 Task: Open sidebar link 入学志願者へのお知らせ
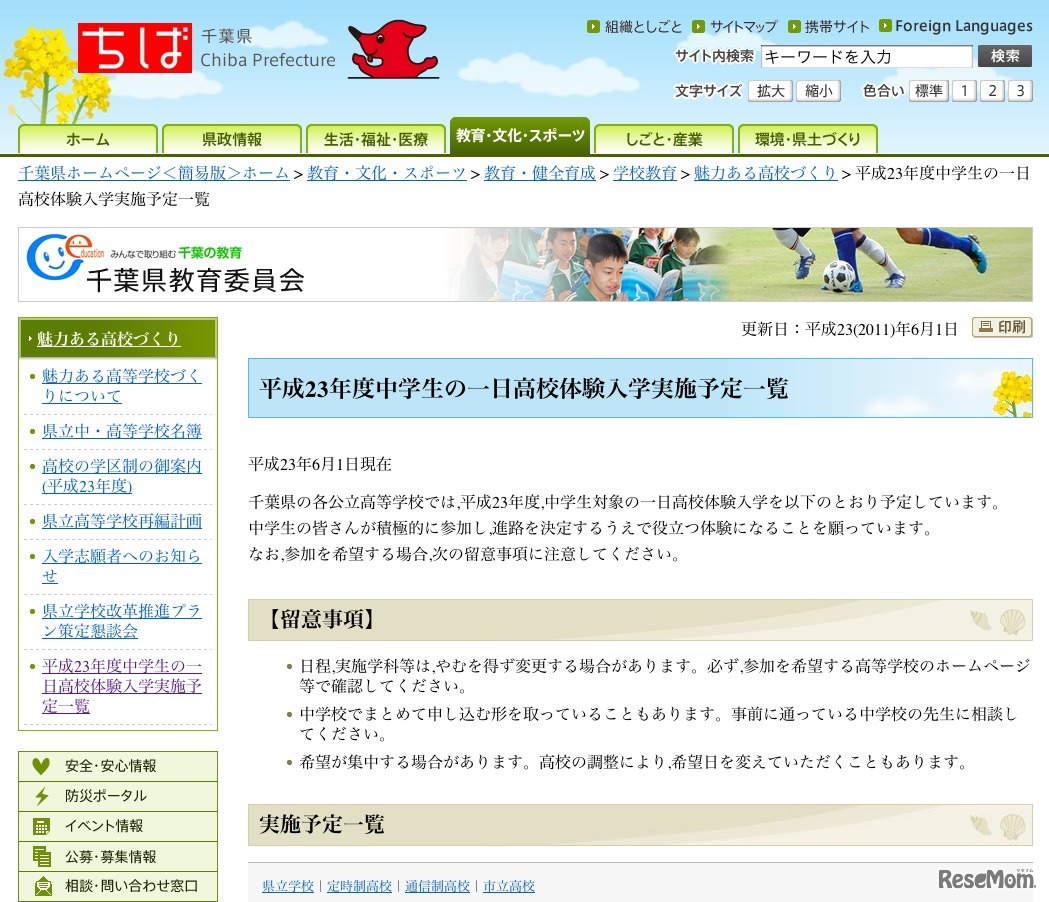121,565
